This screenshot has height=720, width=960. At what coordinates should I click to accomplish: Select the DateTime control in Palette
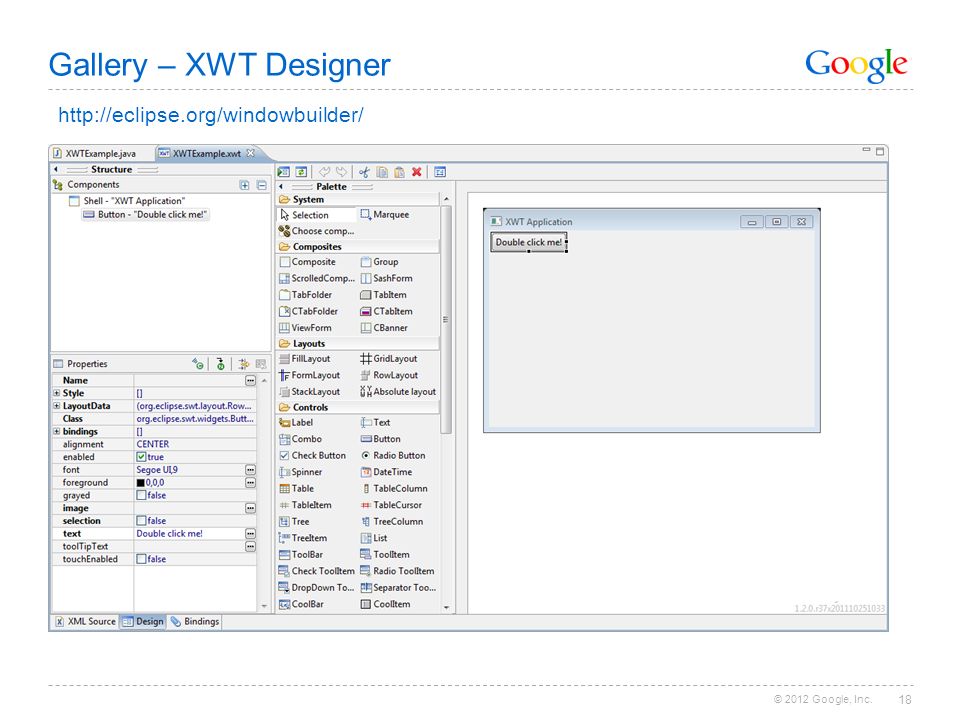click(x=386, y=472)
